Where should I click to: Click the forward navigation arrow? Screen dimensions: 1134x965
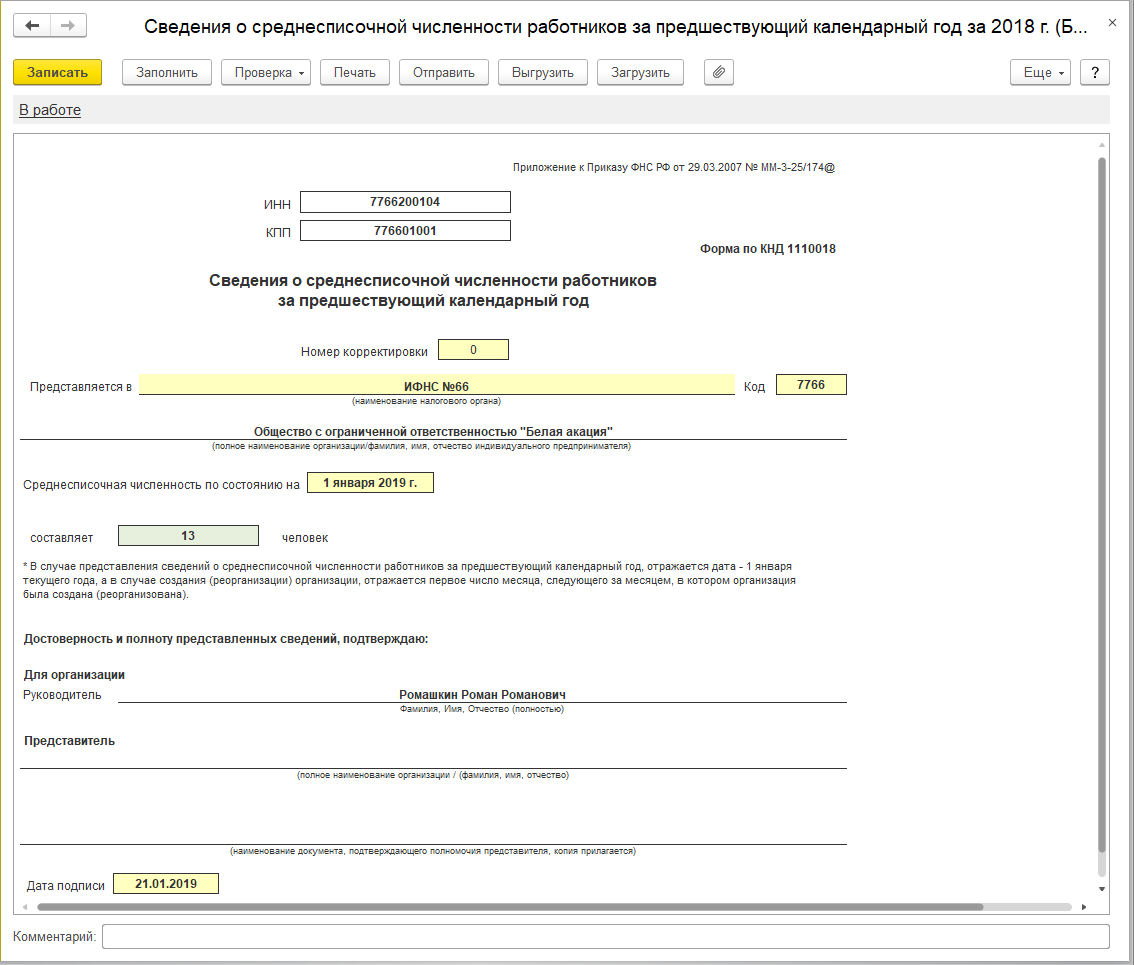[x=68, y=25]
